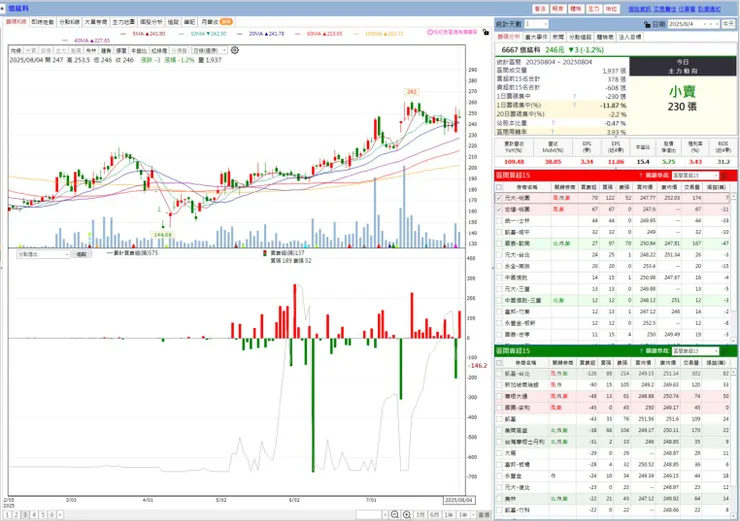Select the 1年 time range button
The width and height of the screenshot is (740, 521).
[x=449, y=515]
